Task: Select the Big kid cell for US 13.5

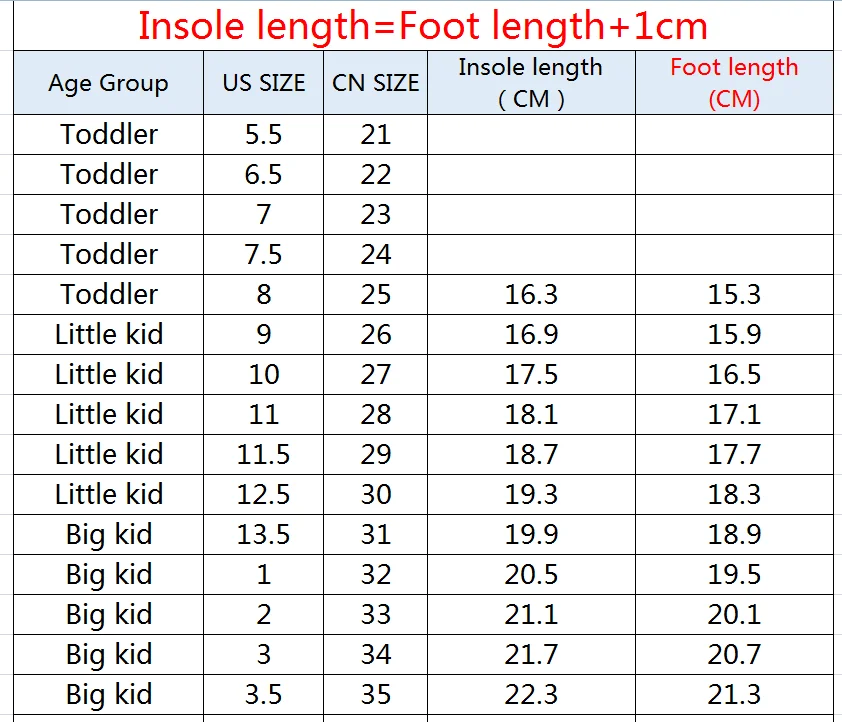Action: click(108, 534)
